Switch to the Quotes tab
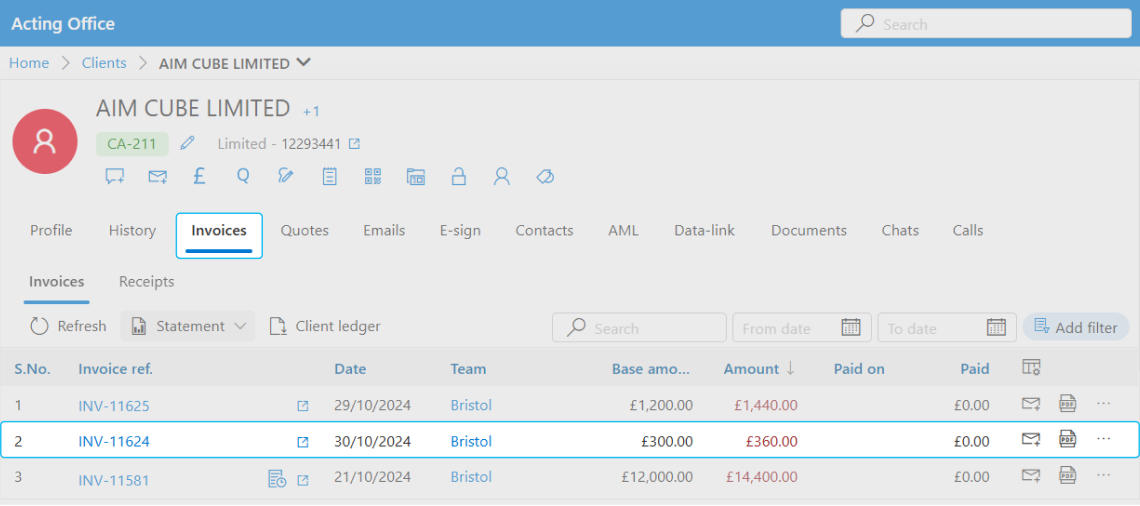The image size is (1140, 506). tap(304, 231)
